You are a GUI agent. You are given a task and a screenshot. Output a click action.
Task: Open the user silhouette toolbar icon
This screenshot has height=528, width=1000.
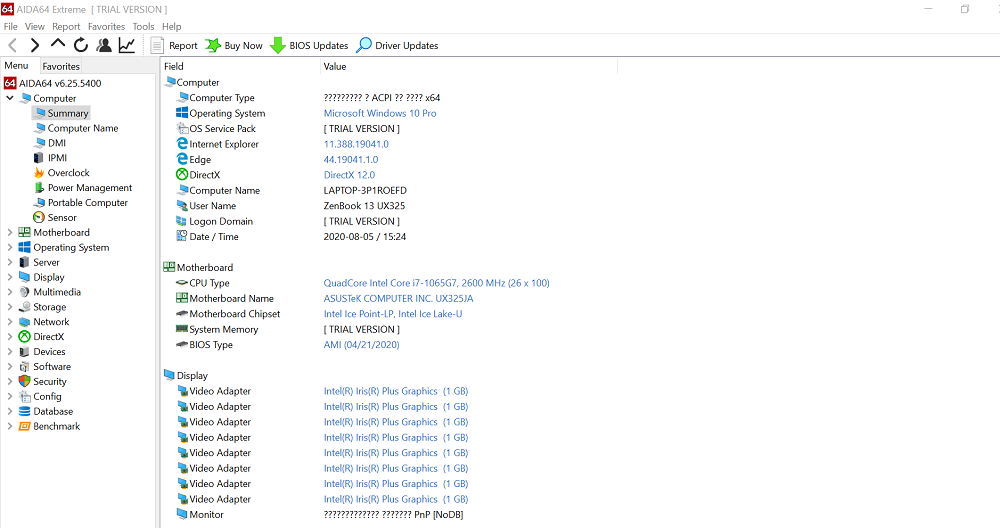pos(103,45)
